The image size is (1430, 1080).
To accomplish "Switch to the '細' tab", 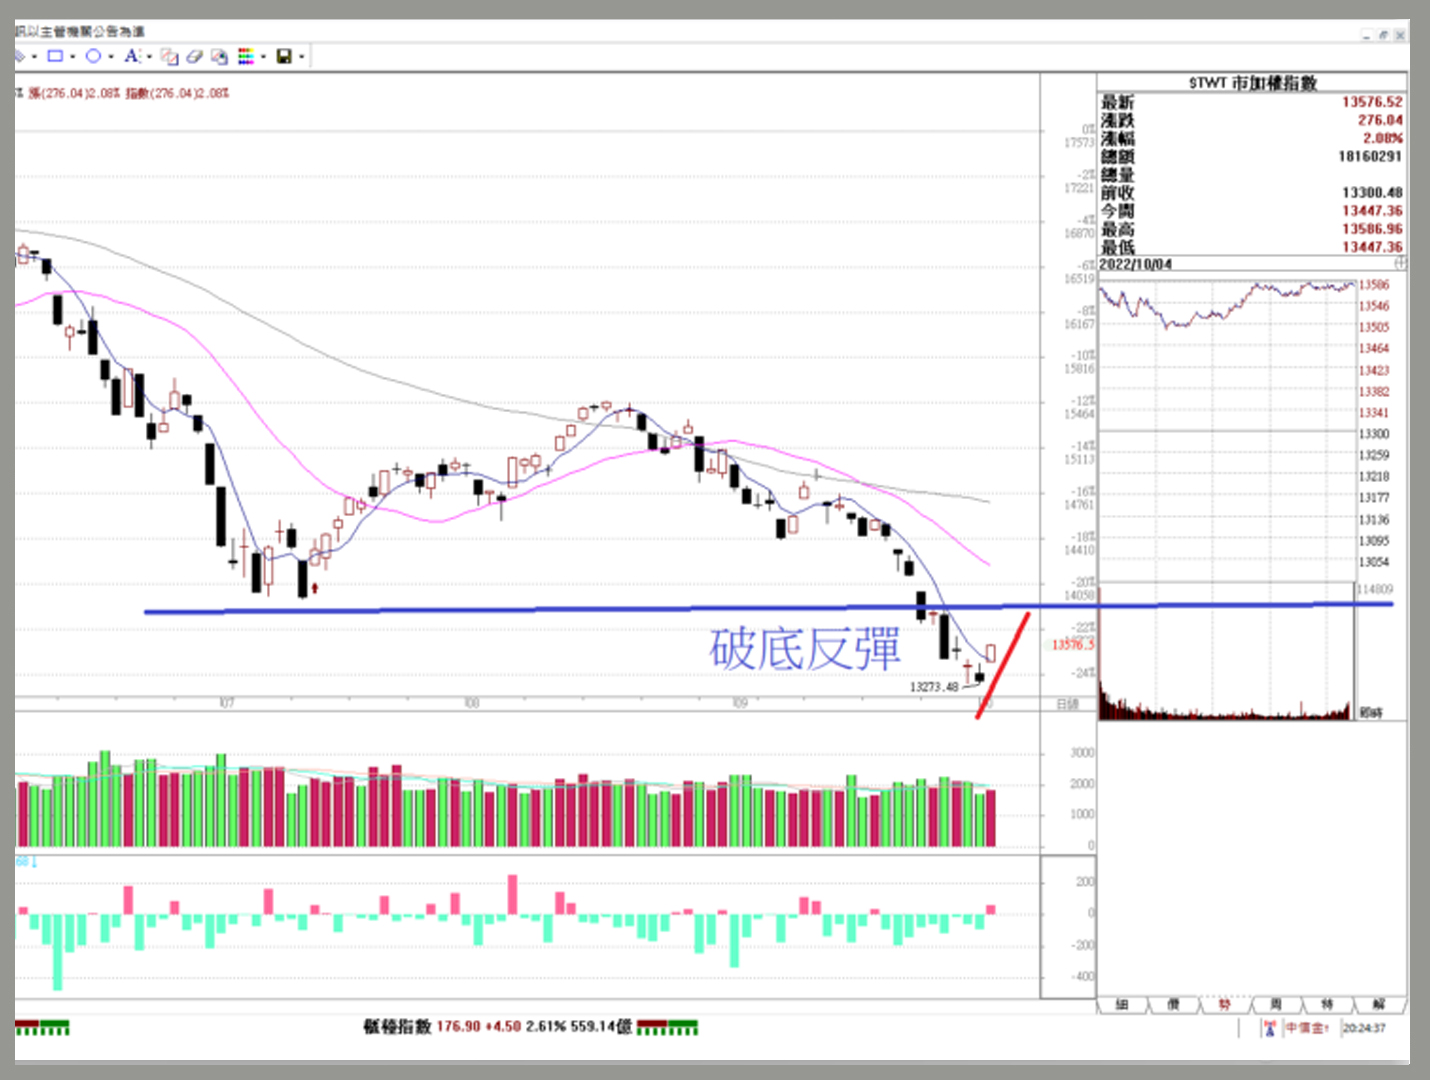I will [1122, 1004].
